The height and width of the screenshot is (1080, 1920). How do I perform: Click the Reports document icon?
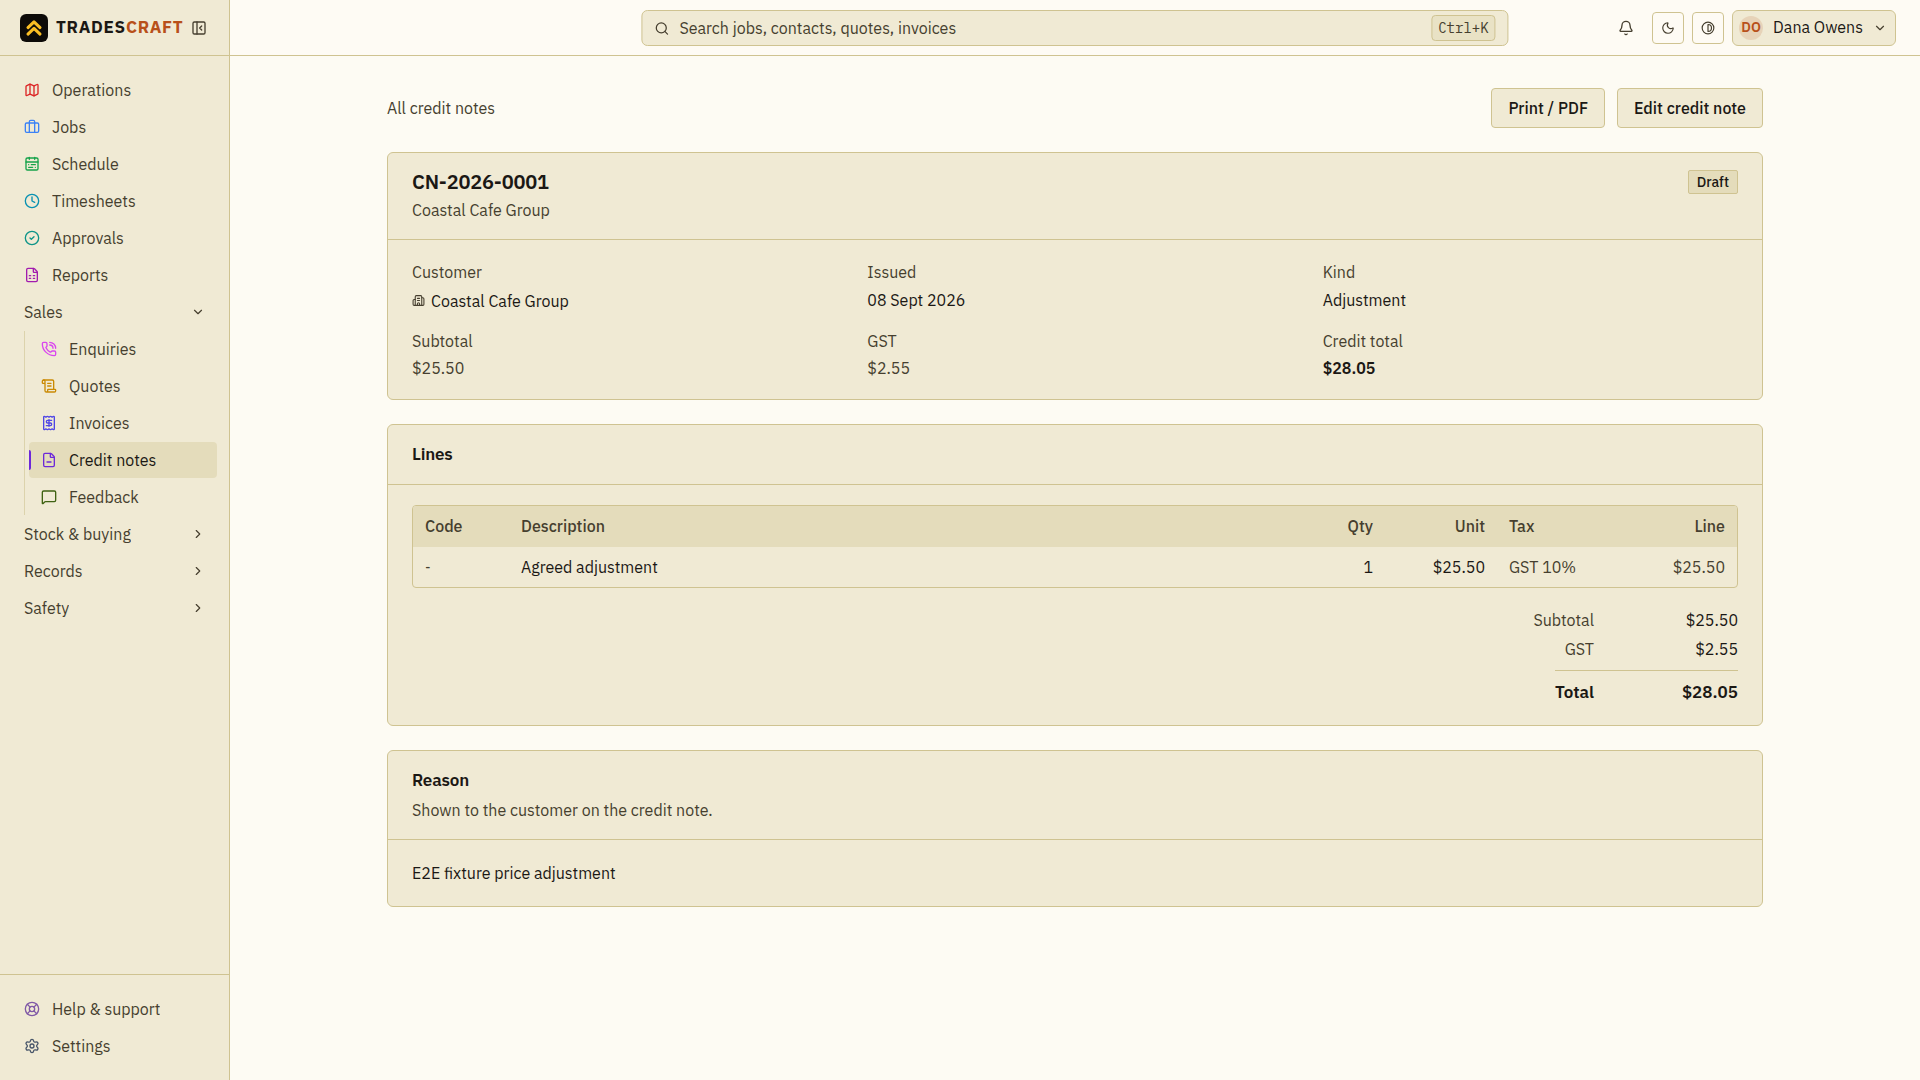[32, 275]
